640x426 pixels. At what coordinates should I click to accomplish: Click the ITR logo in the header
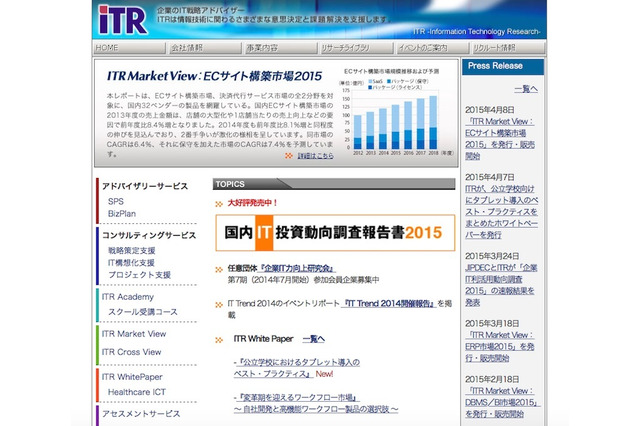tap(122, 20)
